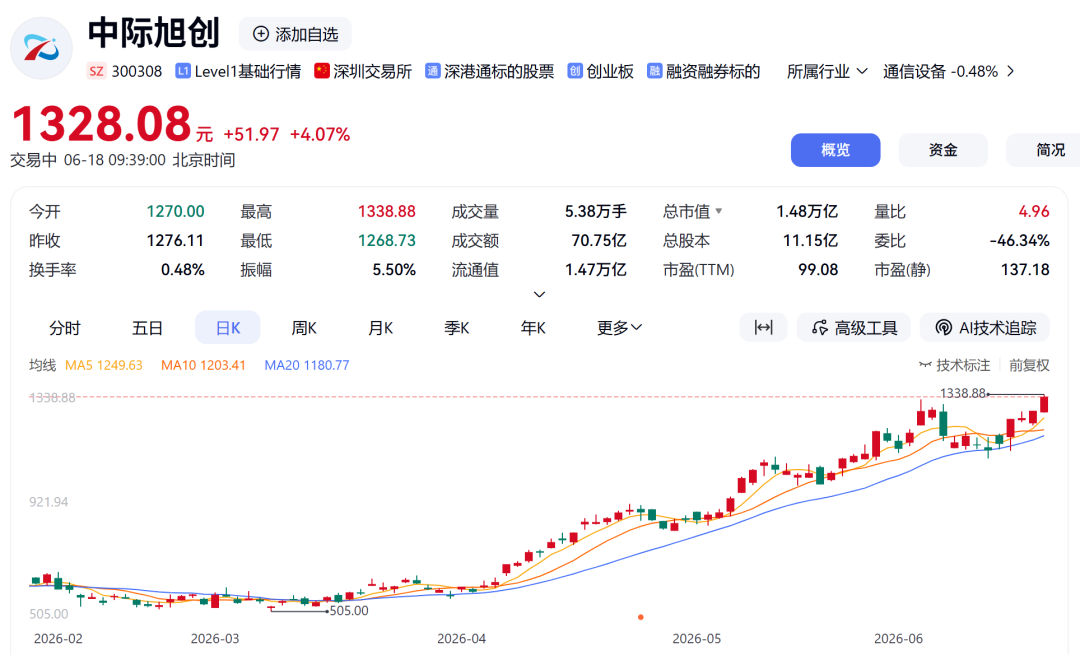The width and height of the screenshot is (1080, 655).
Task: Add stock via 添加自选 button
Action: tap(295, 34)
